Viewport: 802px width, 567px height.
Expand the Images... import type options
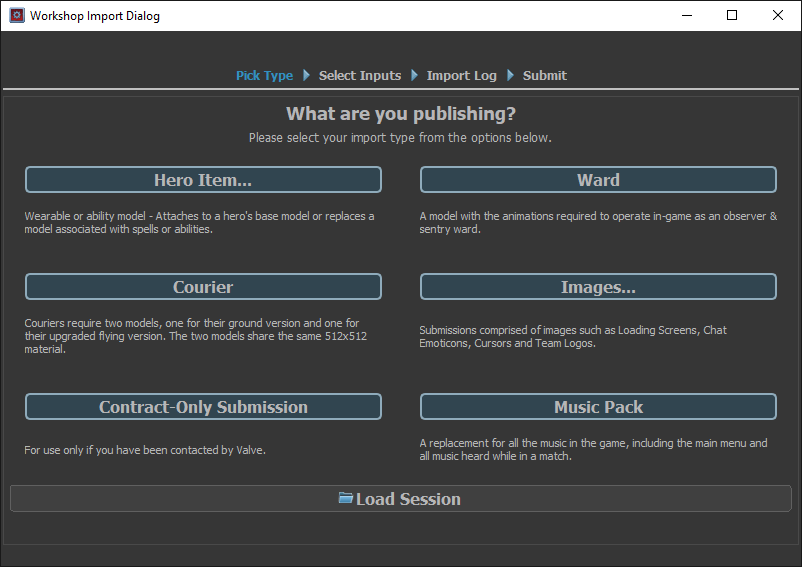click(x=598, y=287)
